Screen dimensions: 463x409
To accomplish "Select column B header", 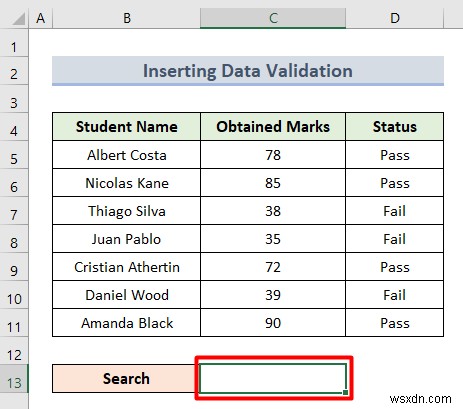I will [126, 18].
